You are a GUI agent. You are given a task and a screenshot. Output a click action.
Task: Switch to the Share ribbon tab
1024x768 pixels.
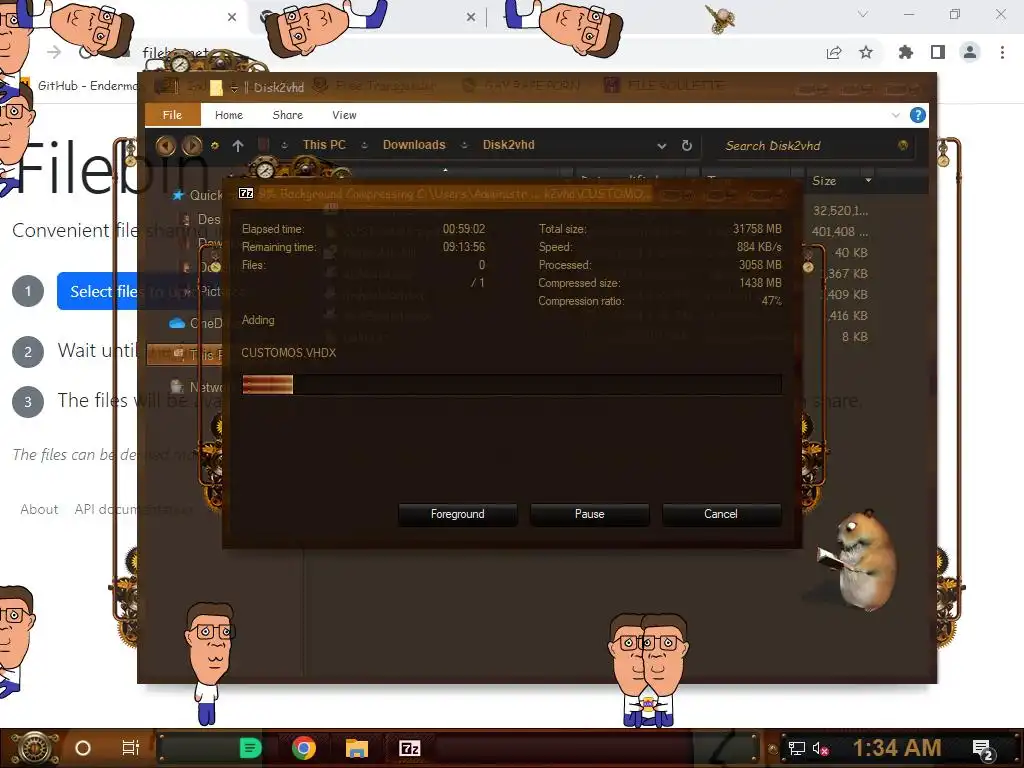pyautogui.click(x=287, y=115)
